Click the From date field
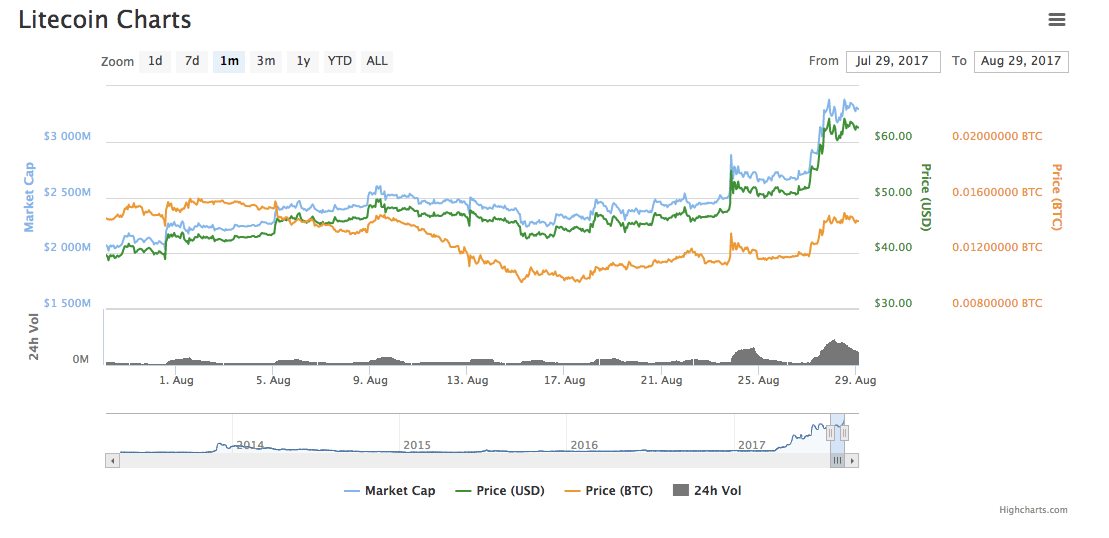The width and height of the screenshot is (1109, 538). pyautogui.click(x=893, y=61)
